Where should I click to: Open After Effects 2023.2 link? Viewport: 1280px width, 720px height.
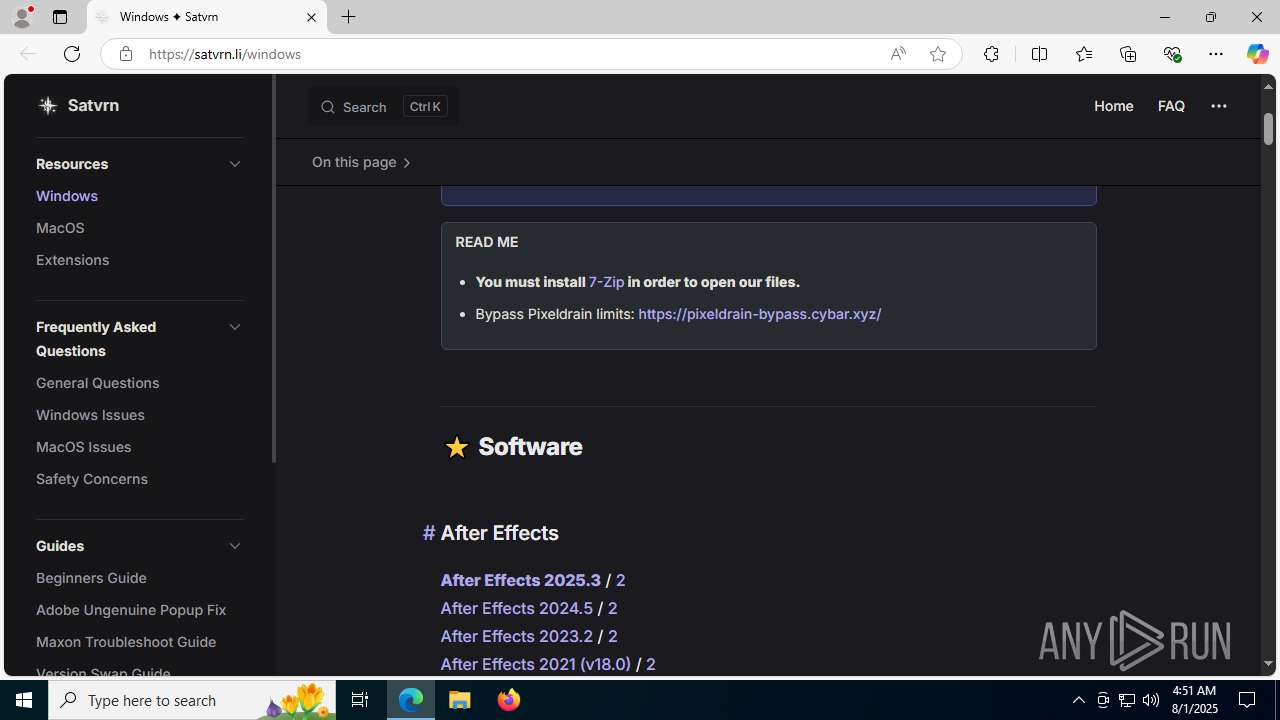coord(516,636)
